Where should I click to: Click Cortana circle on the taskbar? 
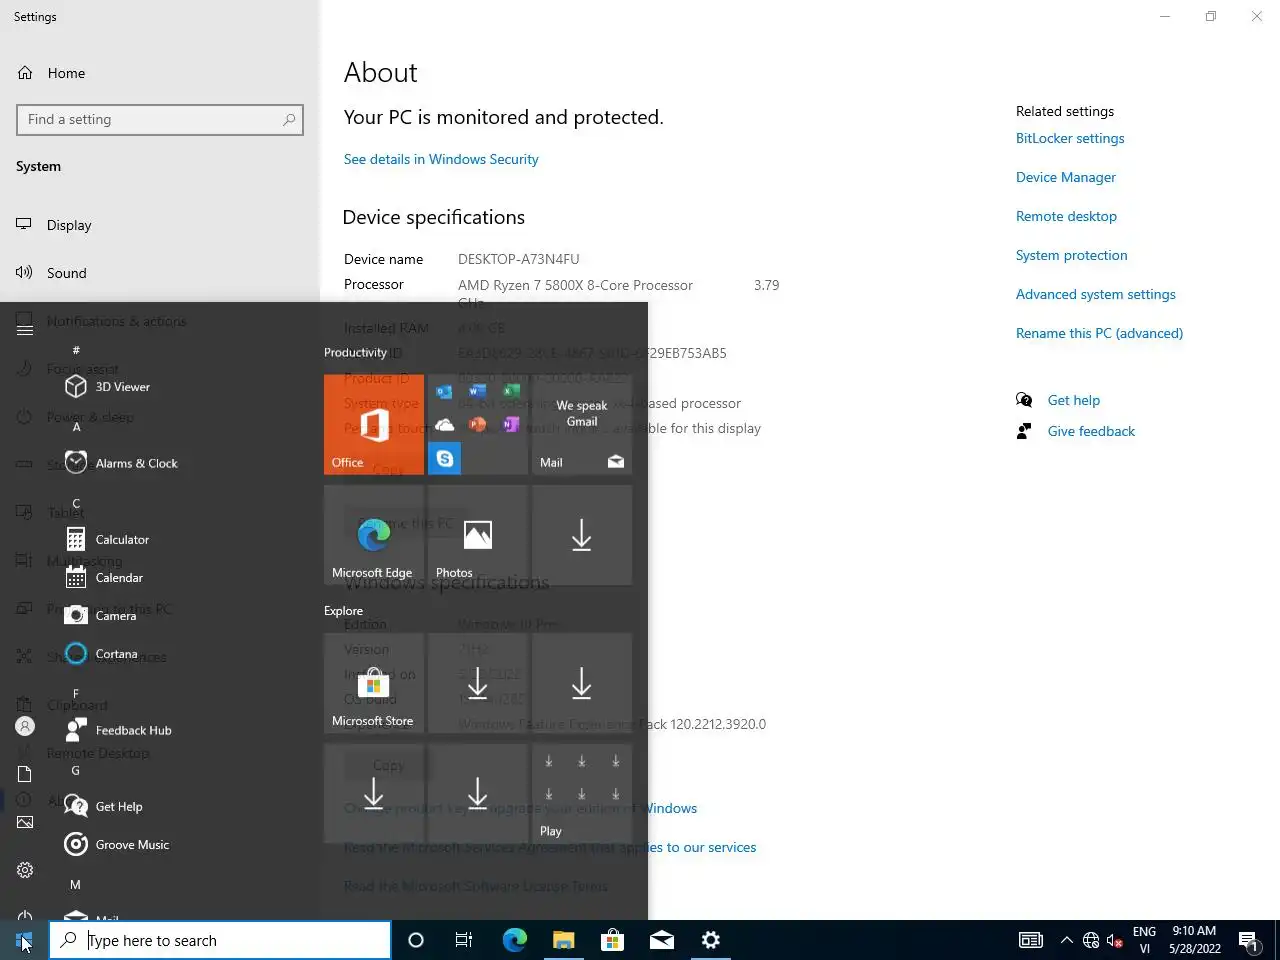pyautogui.click(x=416, y=940)
